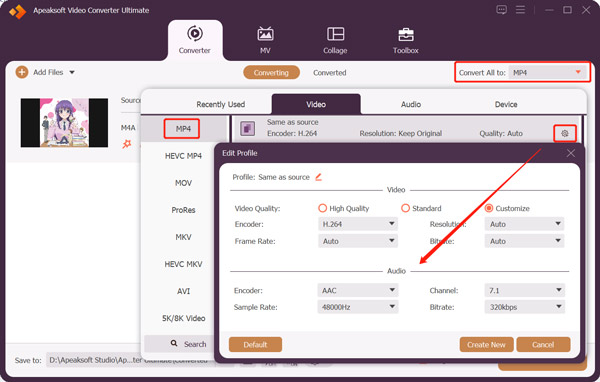Image resolution: width=600 pixels, height=382 pixels.
Task: Open the Sample Rate 48000Hz dropdown
Action: [x=358, y=307]
